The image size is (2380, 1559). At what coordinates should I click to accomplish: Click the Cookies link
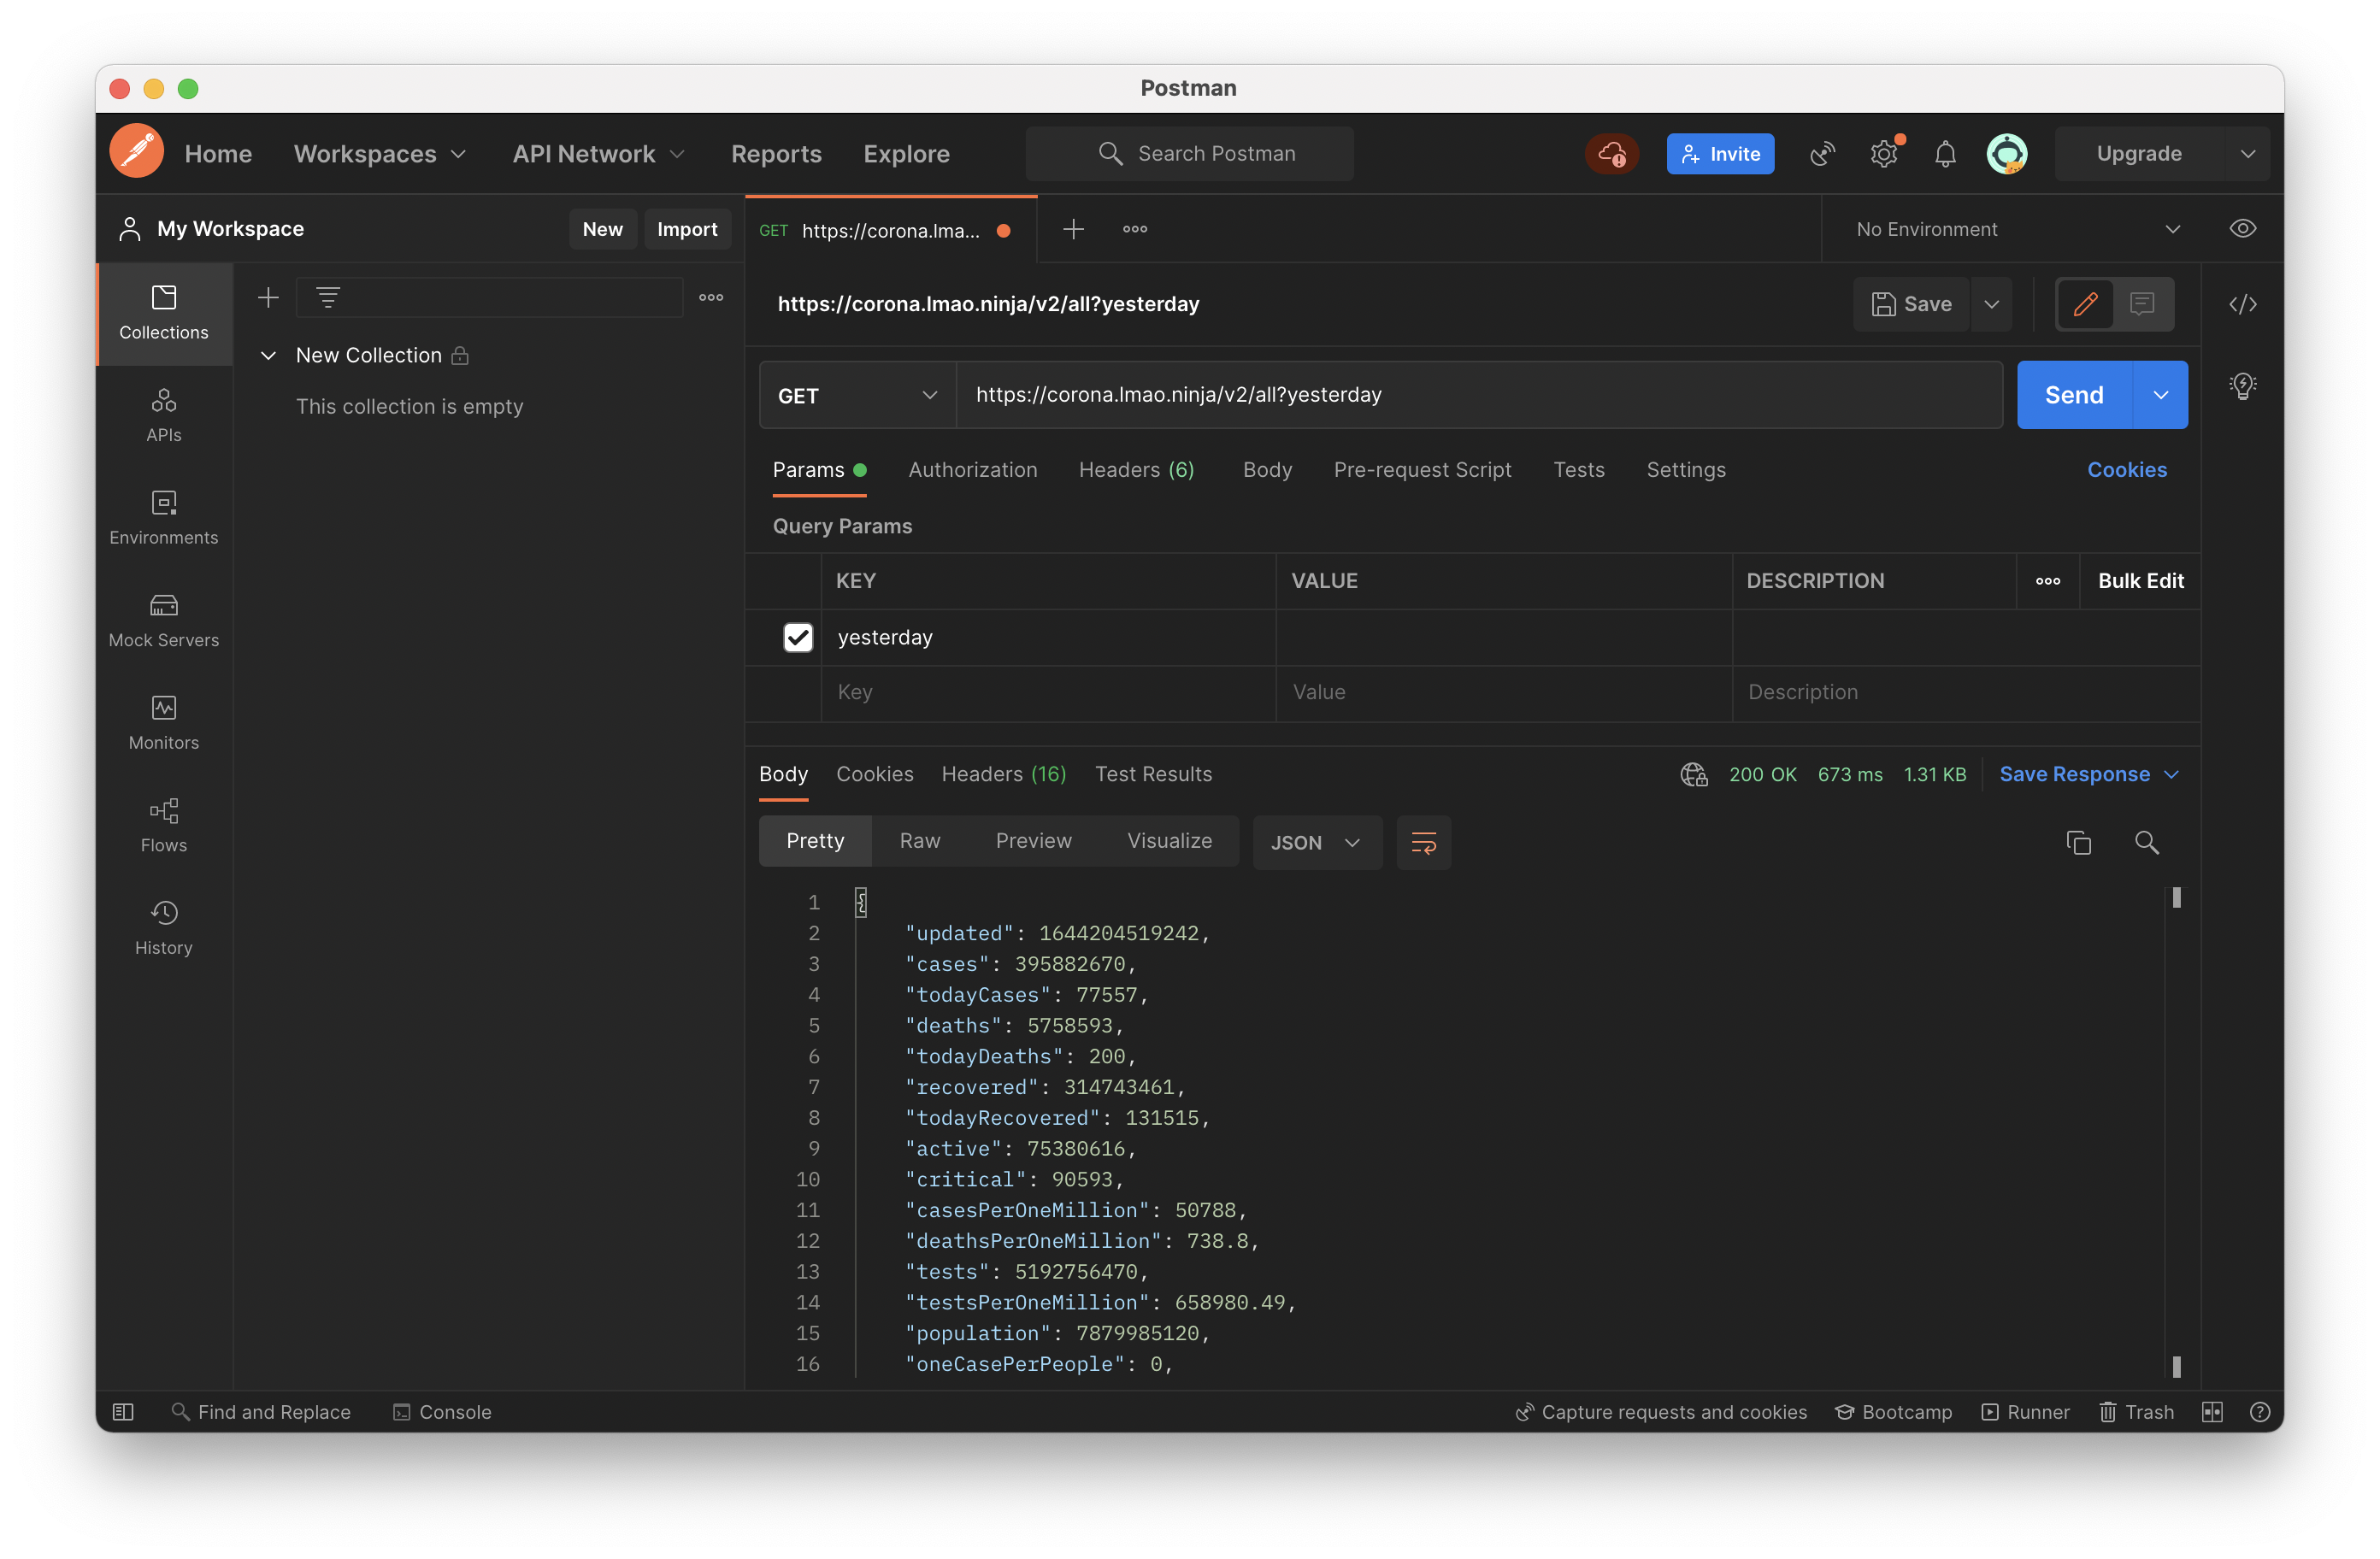point(2126,470)
